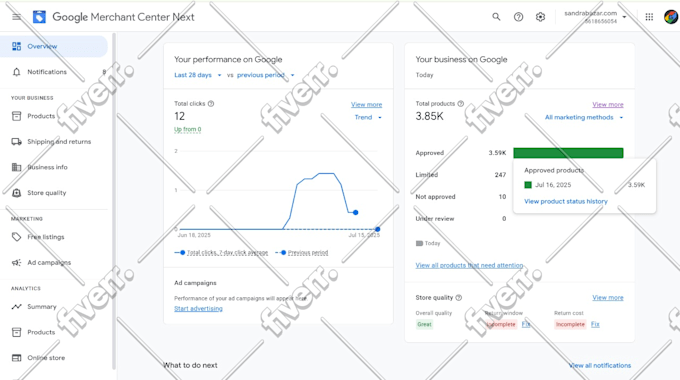The image size is (680, 380).
Task: Click the Google Merchant Center logo icon
Action: click(x=39, y=17)
